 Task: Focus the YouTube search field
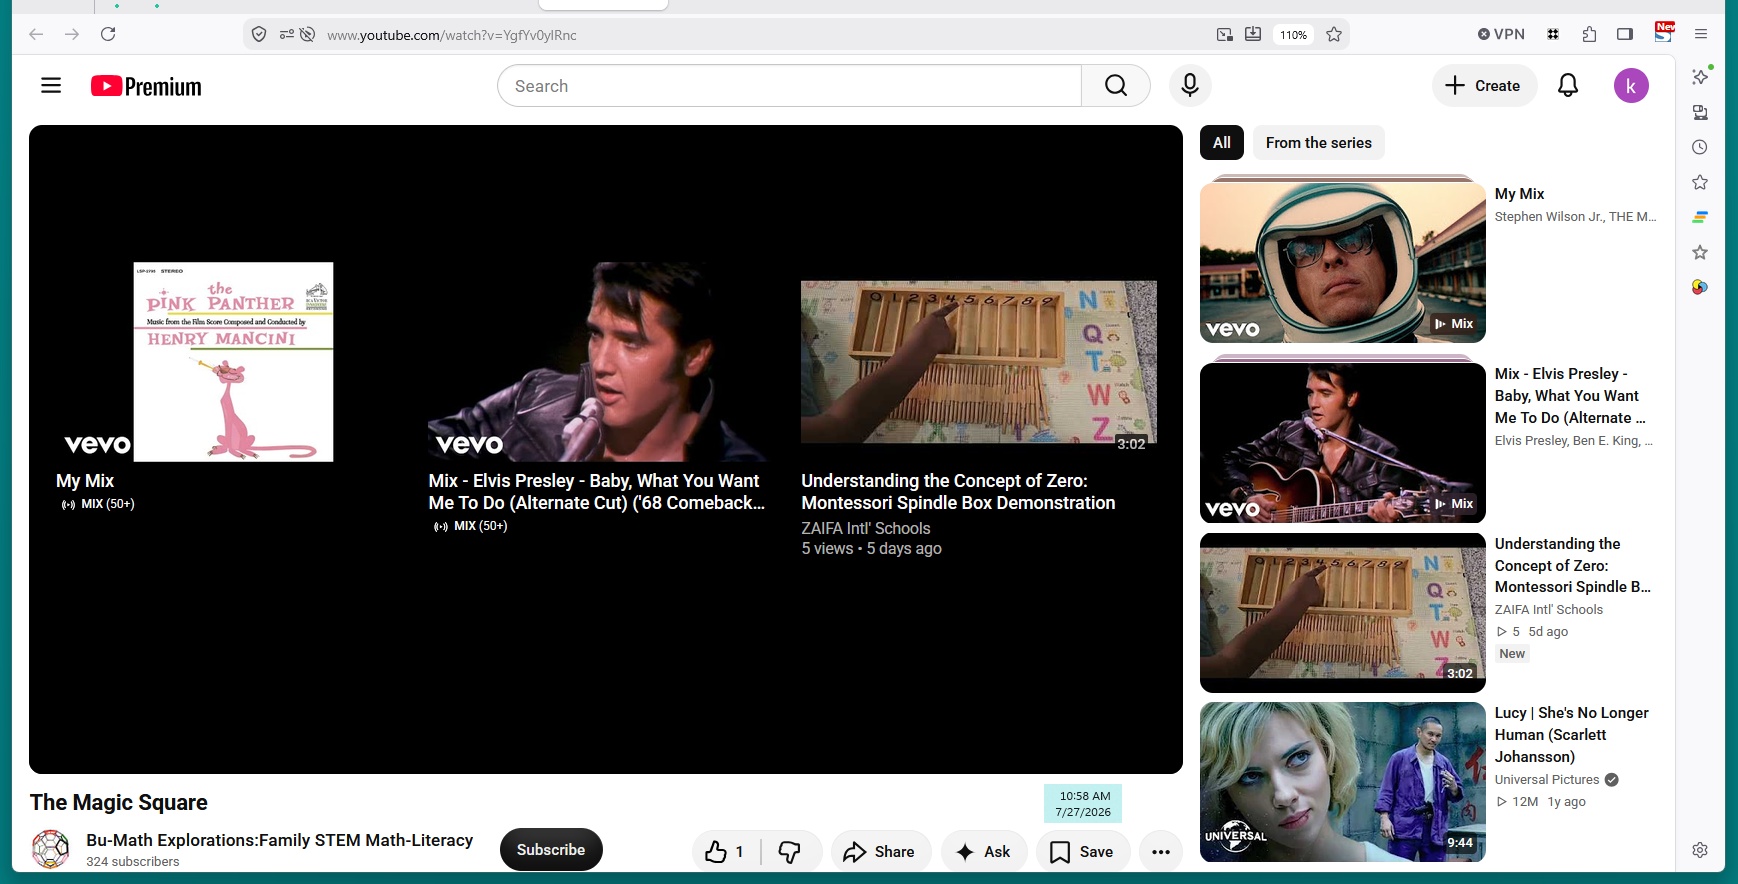(790, 86)
